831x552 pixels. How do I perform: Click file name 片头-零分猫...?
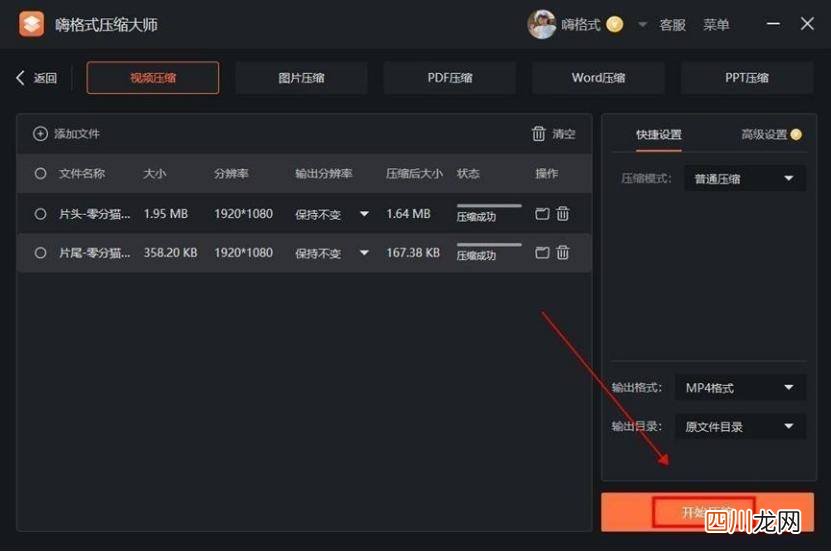(94, 214)
